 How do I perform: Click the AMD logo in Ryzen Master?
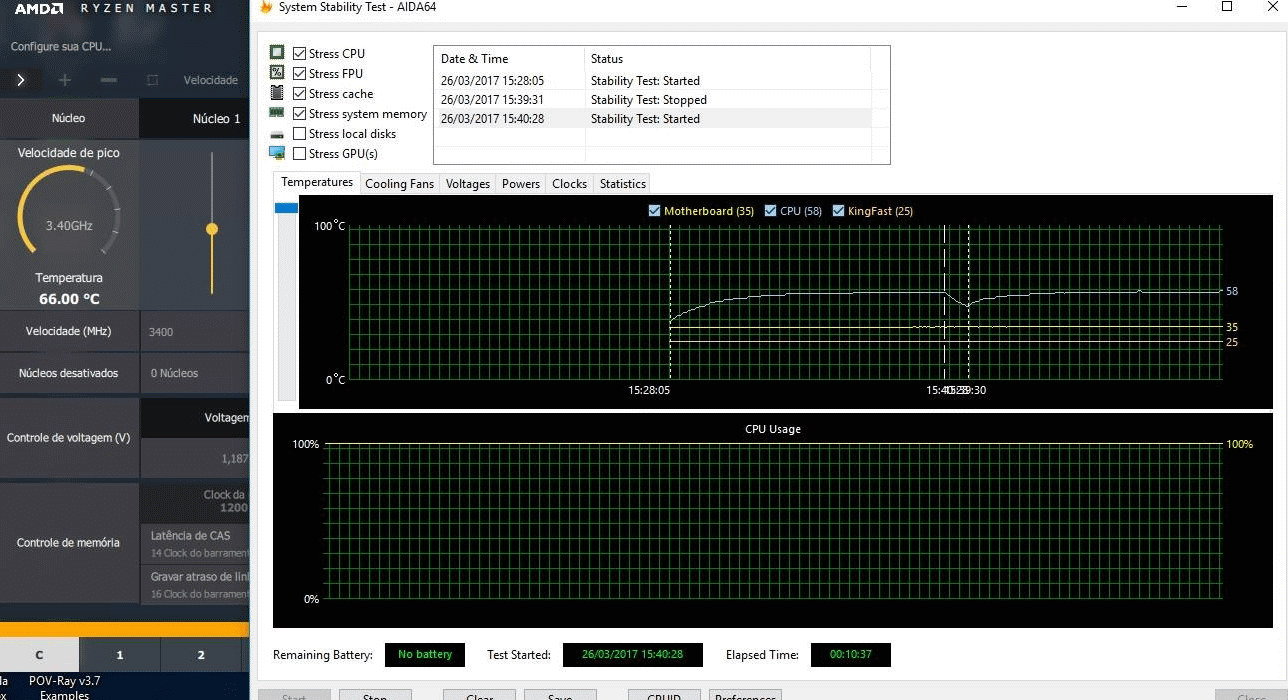[40, 8]
